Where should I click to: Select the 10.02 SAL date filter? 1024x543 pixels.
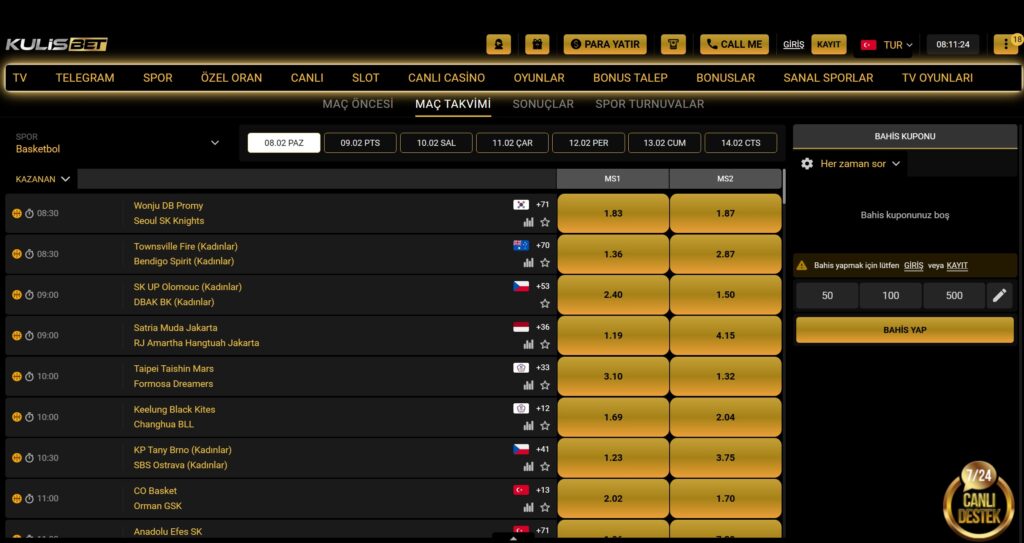[436, 143]
